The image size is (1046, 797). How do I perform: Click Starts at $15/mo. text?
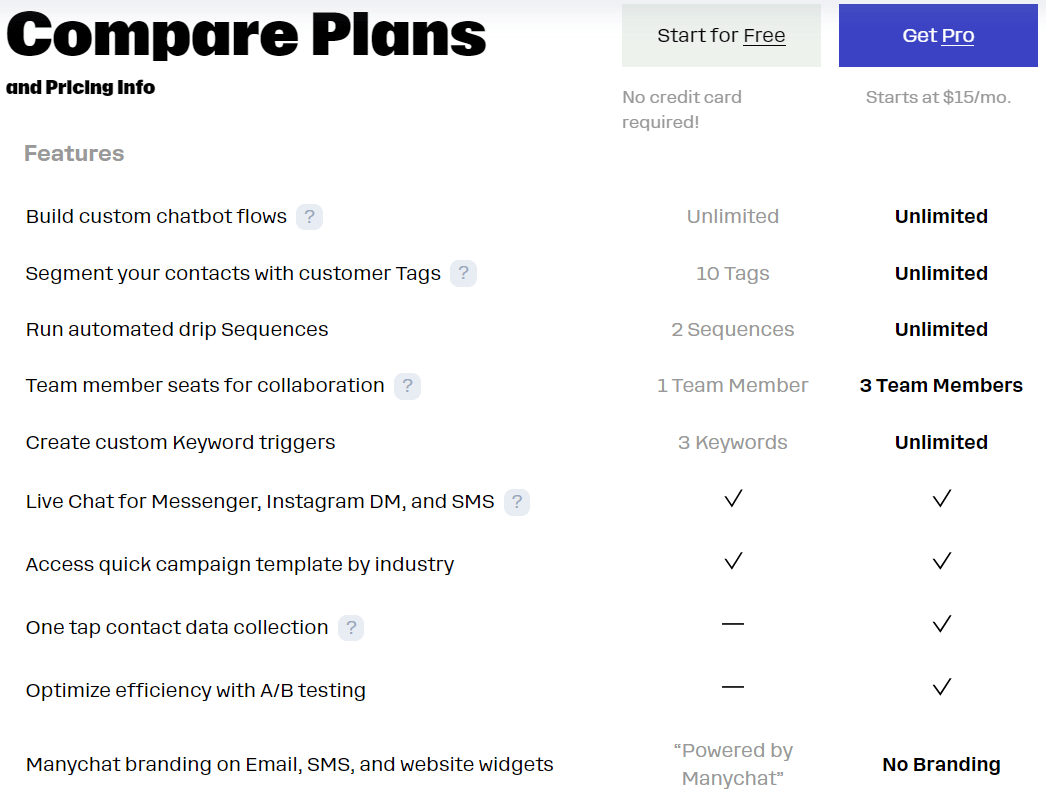click(938, 97)
